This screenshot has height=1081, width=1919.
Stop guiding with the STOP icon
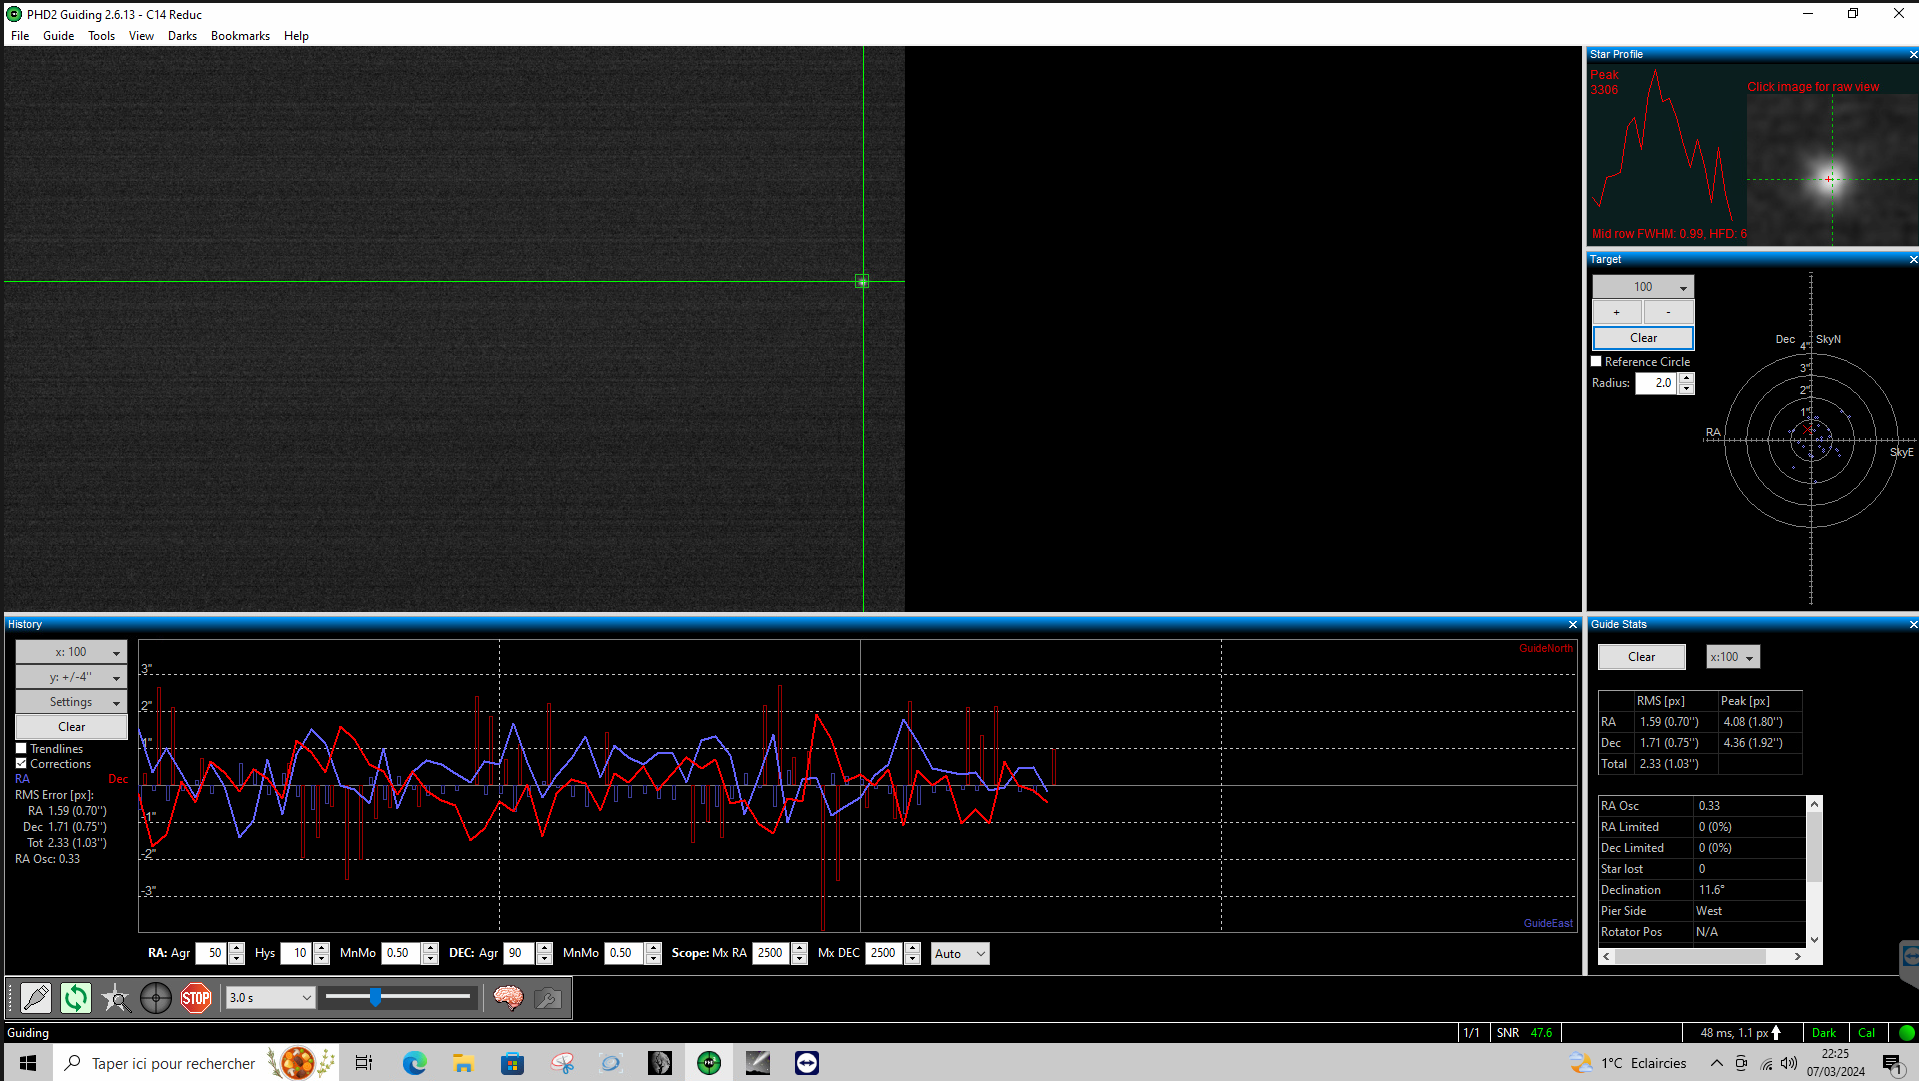196,997
